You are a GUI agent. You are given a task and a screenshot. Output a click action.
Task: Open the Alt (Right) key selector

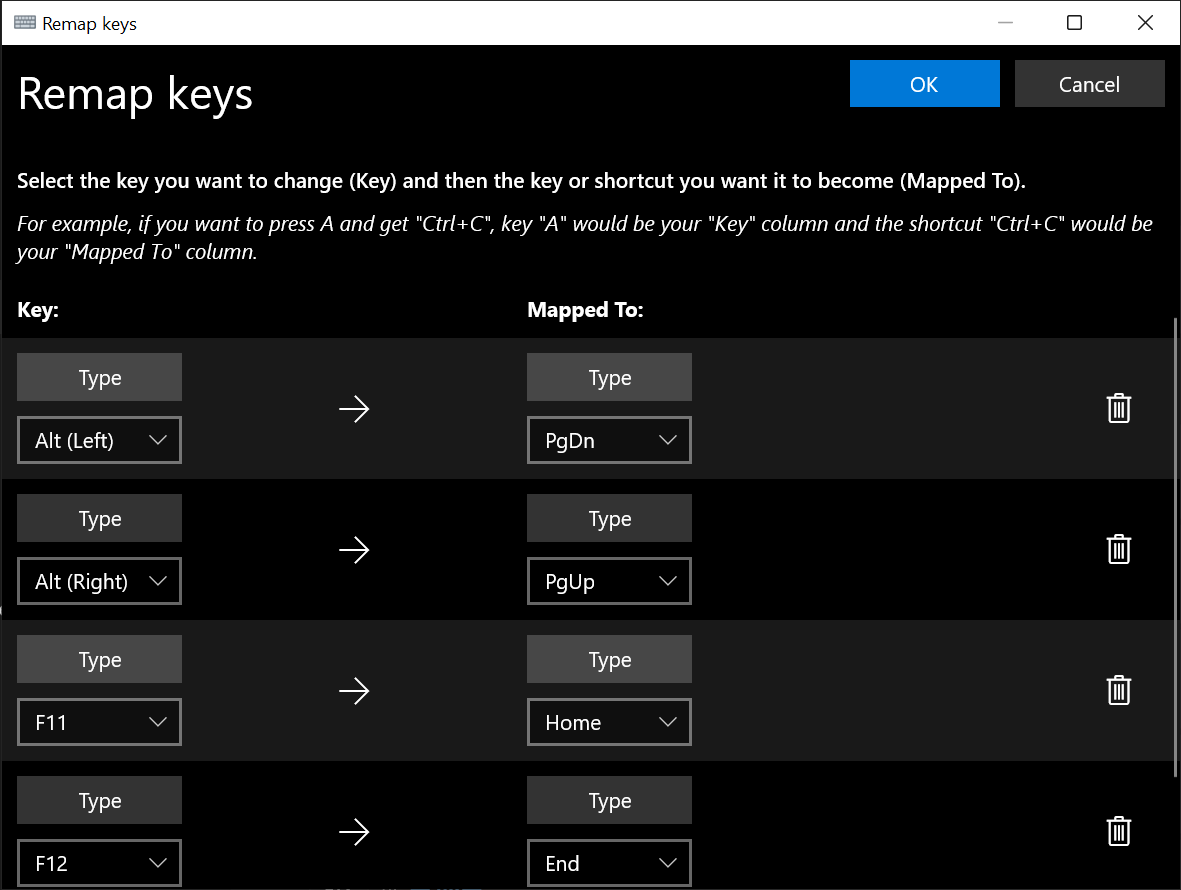coord(99,581)
